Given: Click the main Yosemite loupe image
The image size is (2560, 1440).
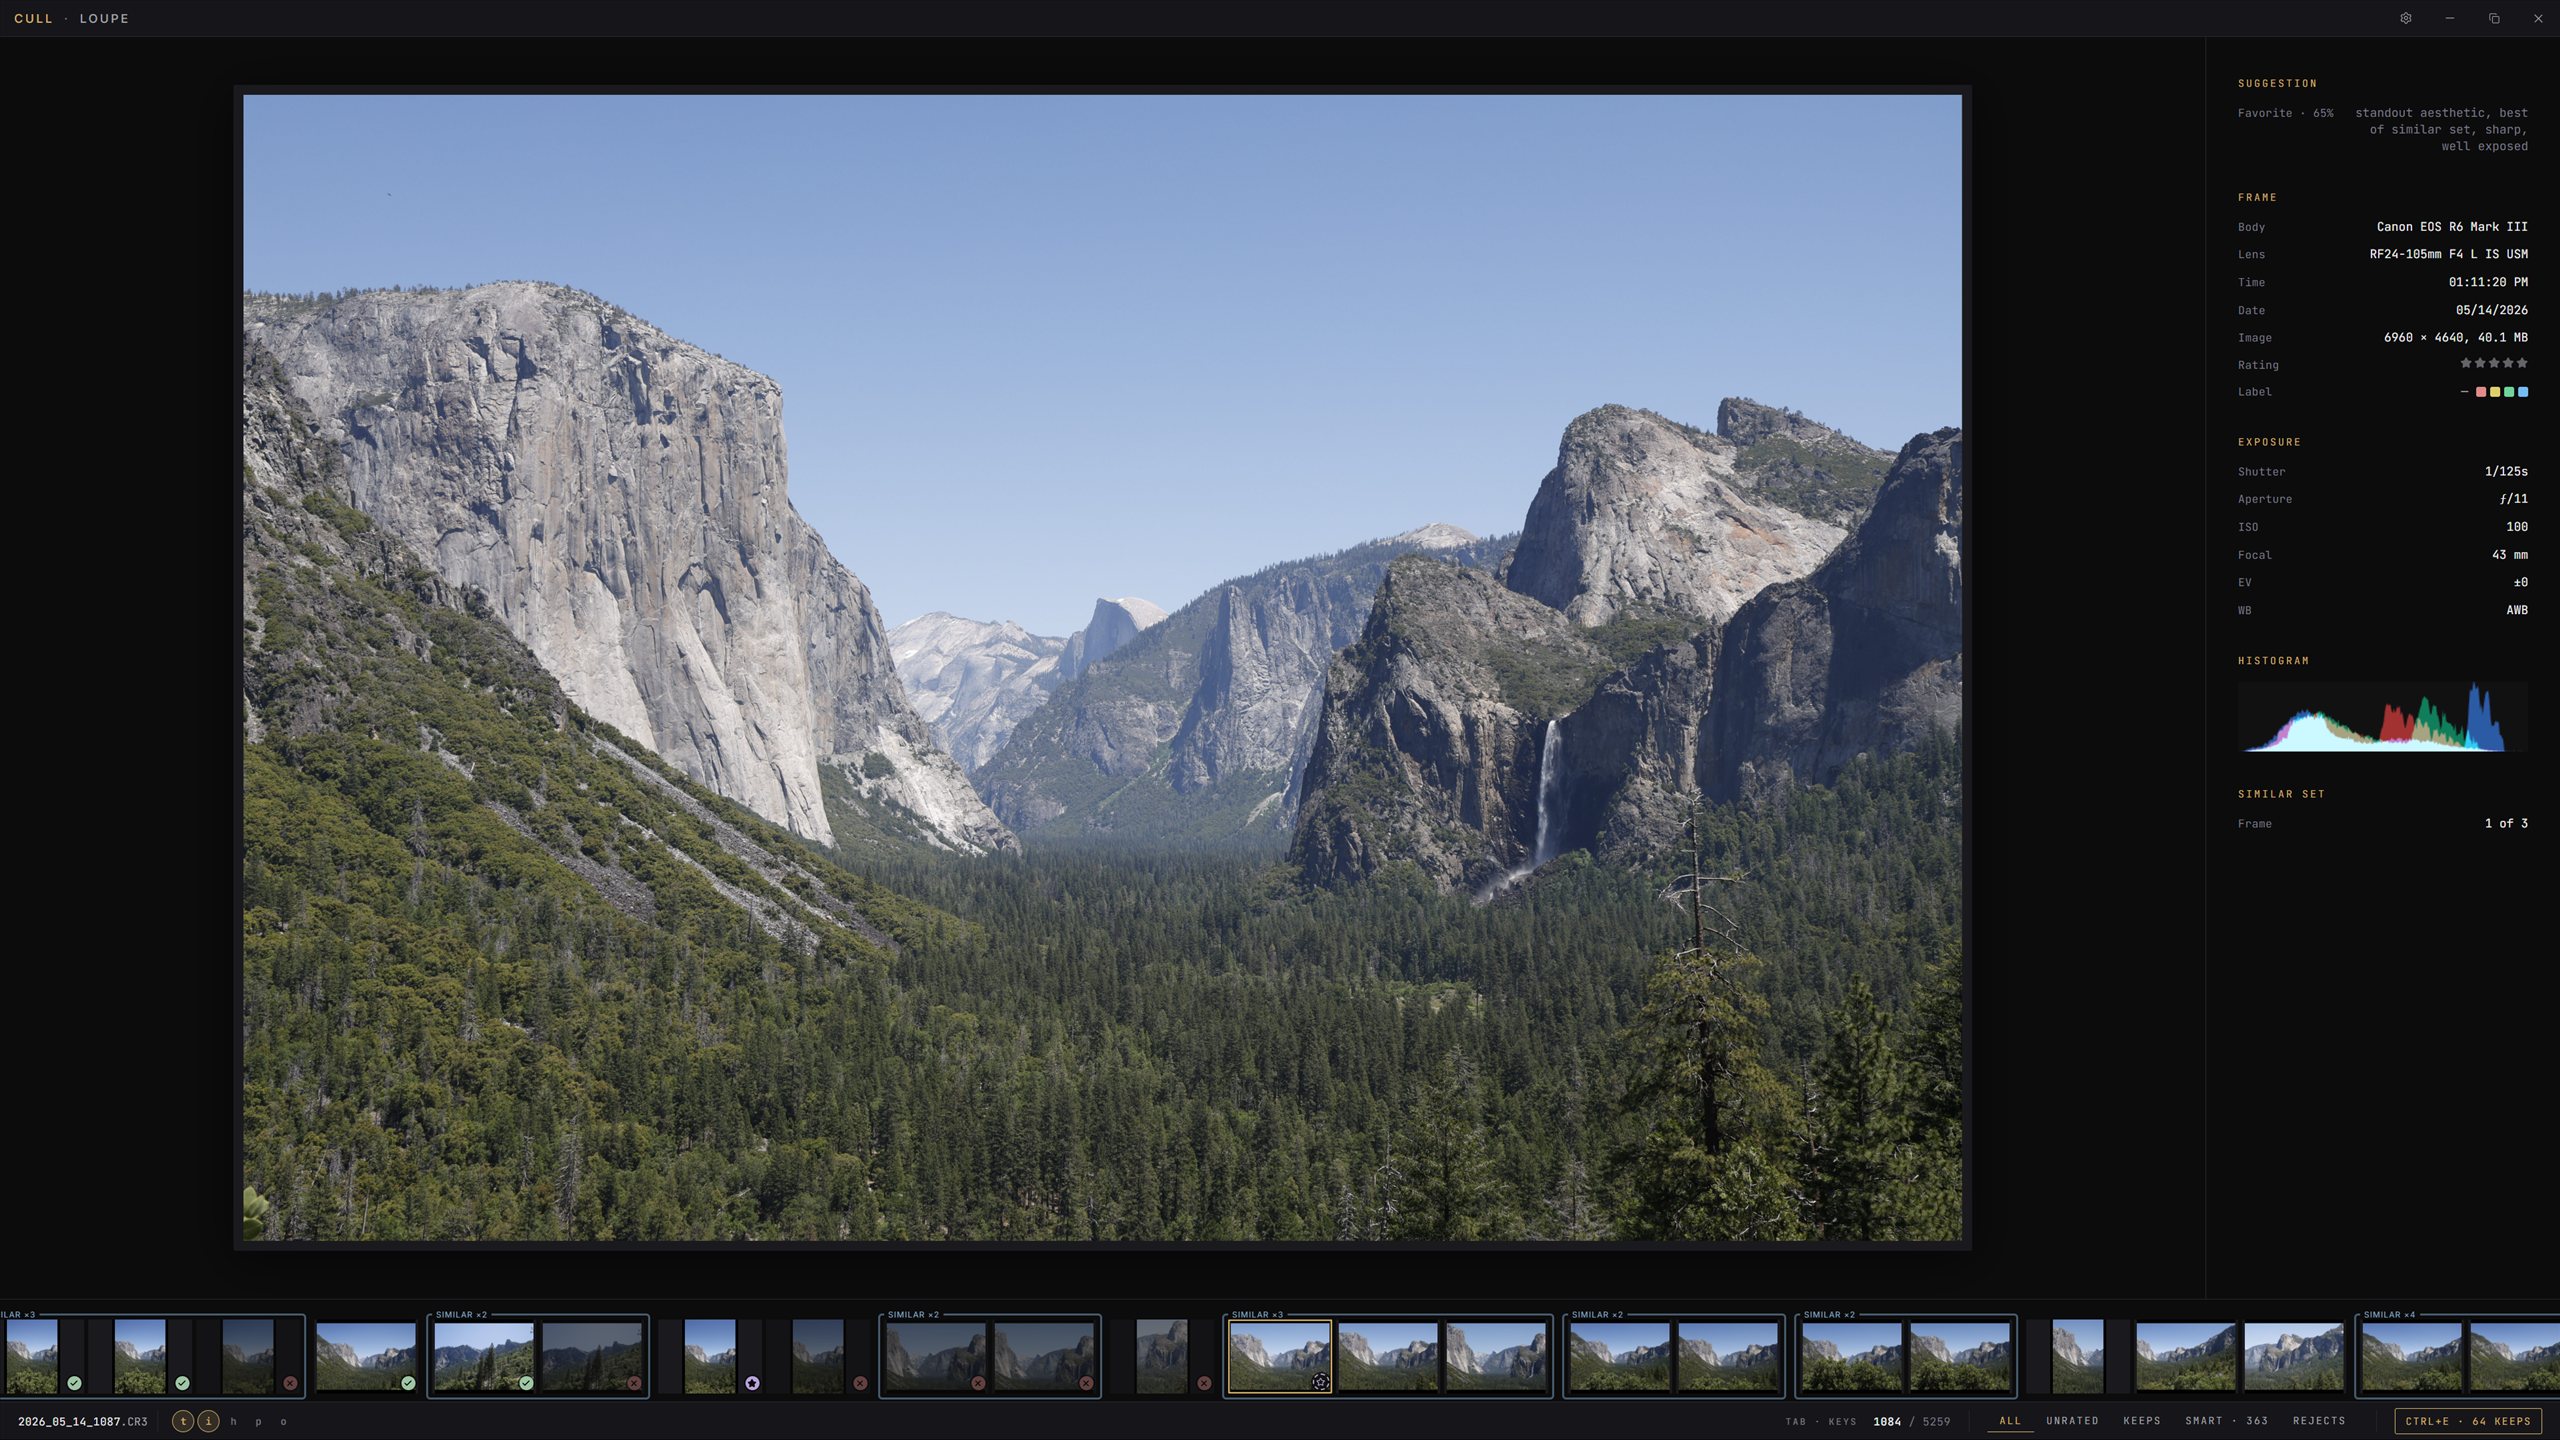Looking at the screenshot, I should [x=1102, y=667].
